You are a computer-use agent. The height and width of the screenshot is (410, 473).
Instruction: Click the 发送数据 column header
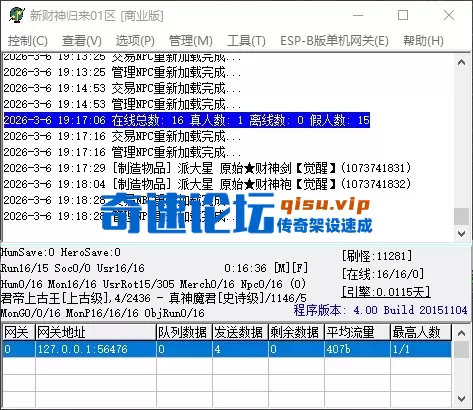point(241,332)
